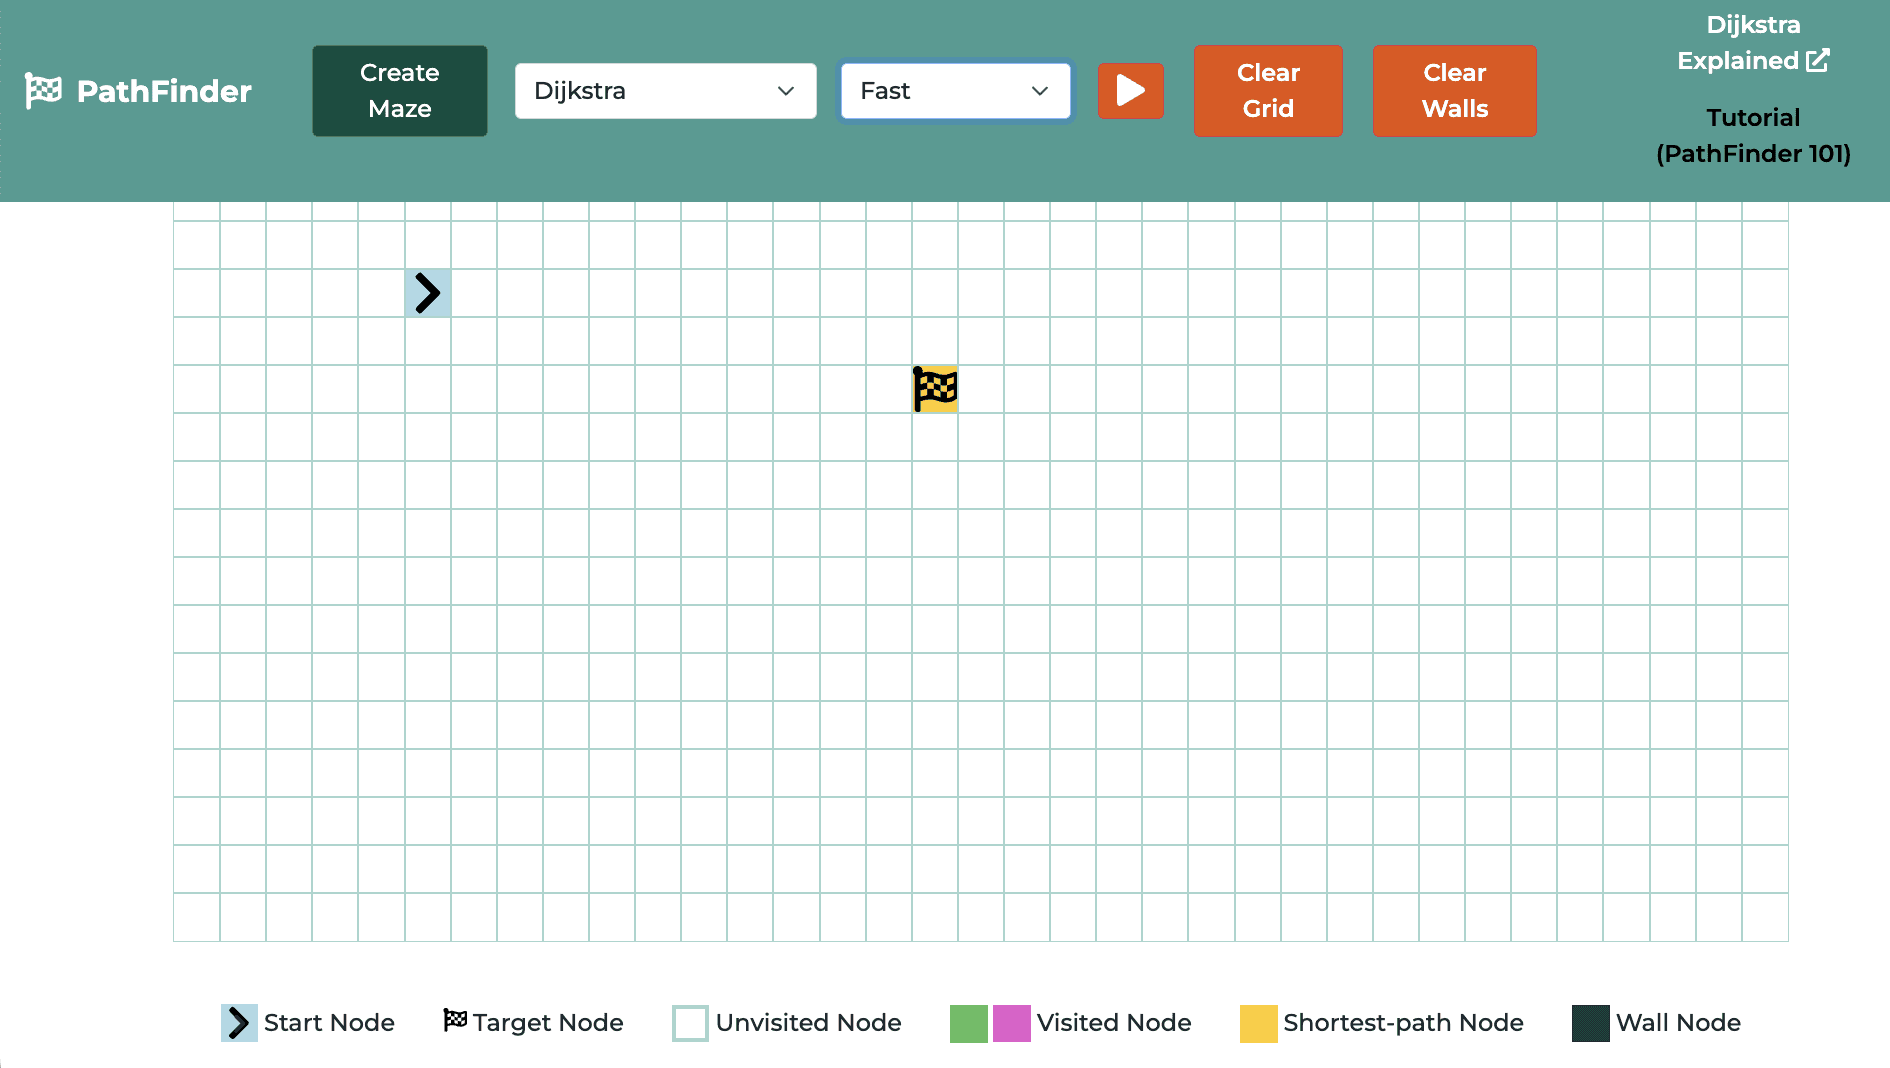Click the Unvisited Node legend swatch

tap(690, 1023)
